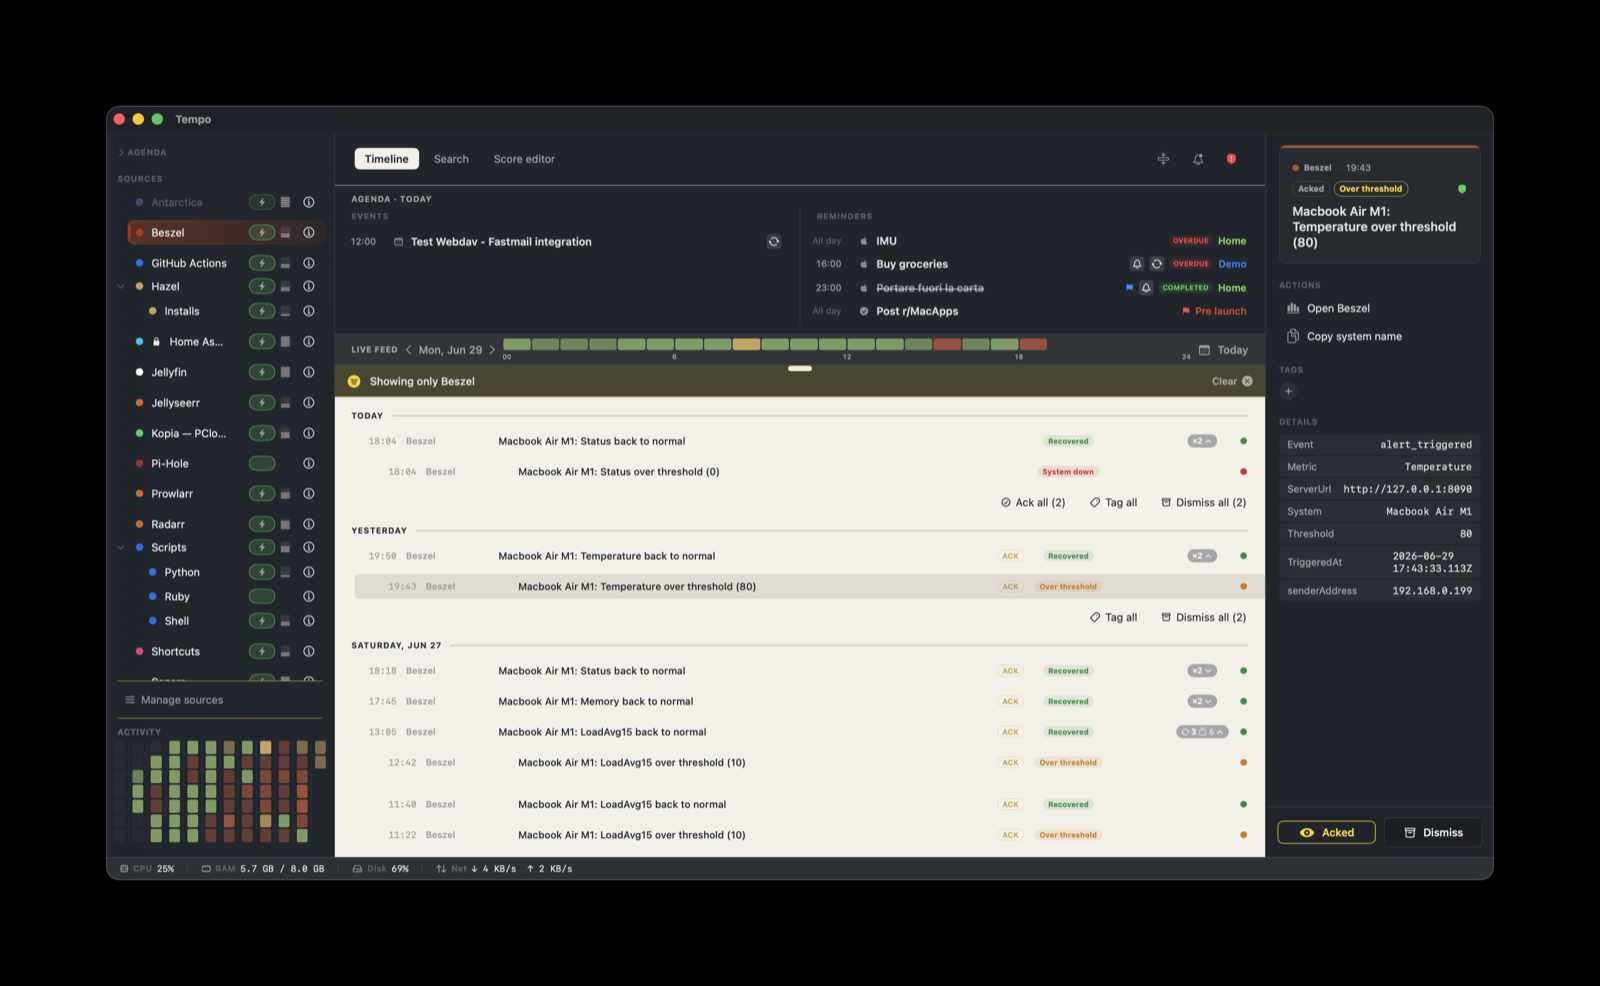Click the panel resize handle below timeline
The height and width of the screenshot is (986, 1600).
pos(800,368)
